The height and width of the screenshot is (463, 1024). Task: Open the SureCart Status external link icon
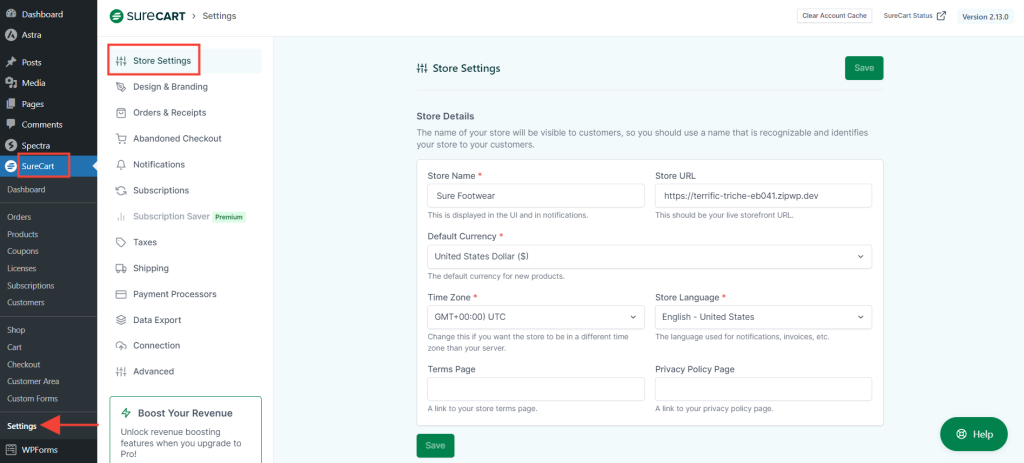click(940, 16)
